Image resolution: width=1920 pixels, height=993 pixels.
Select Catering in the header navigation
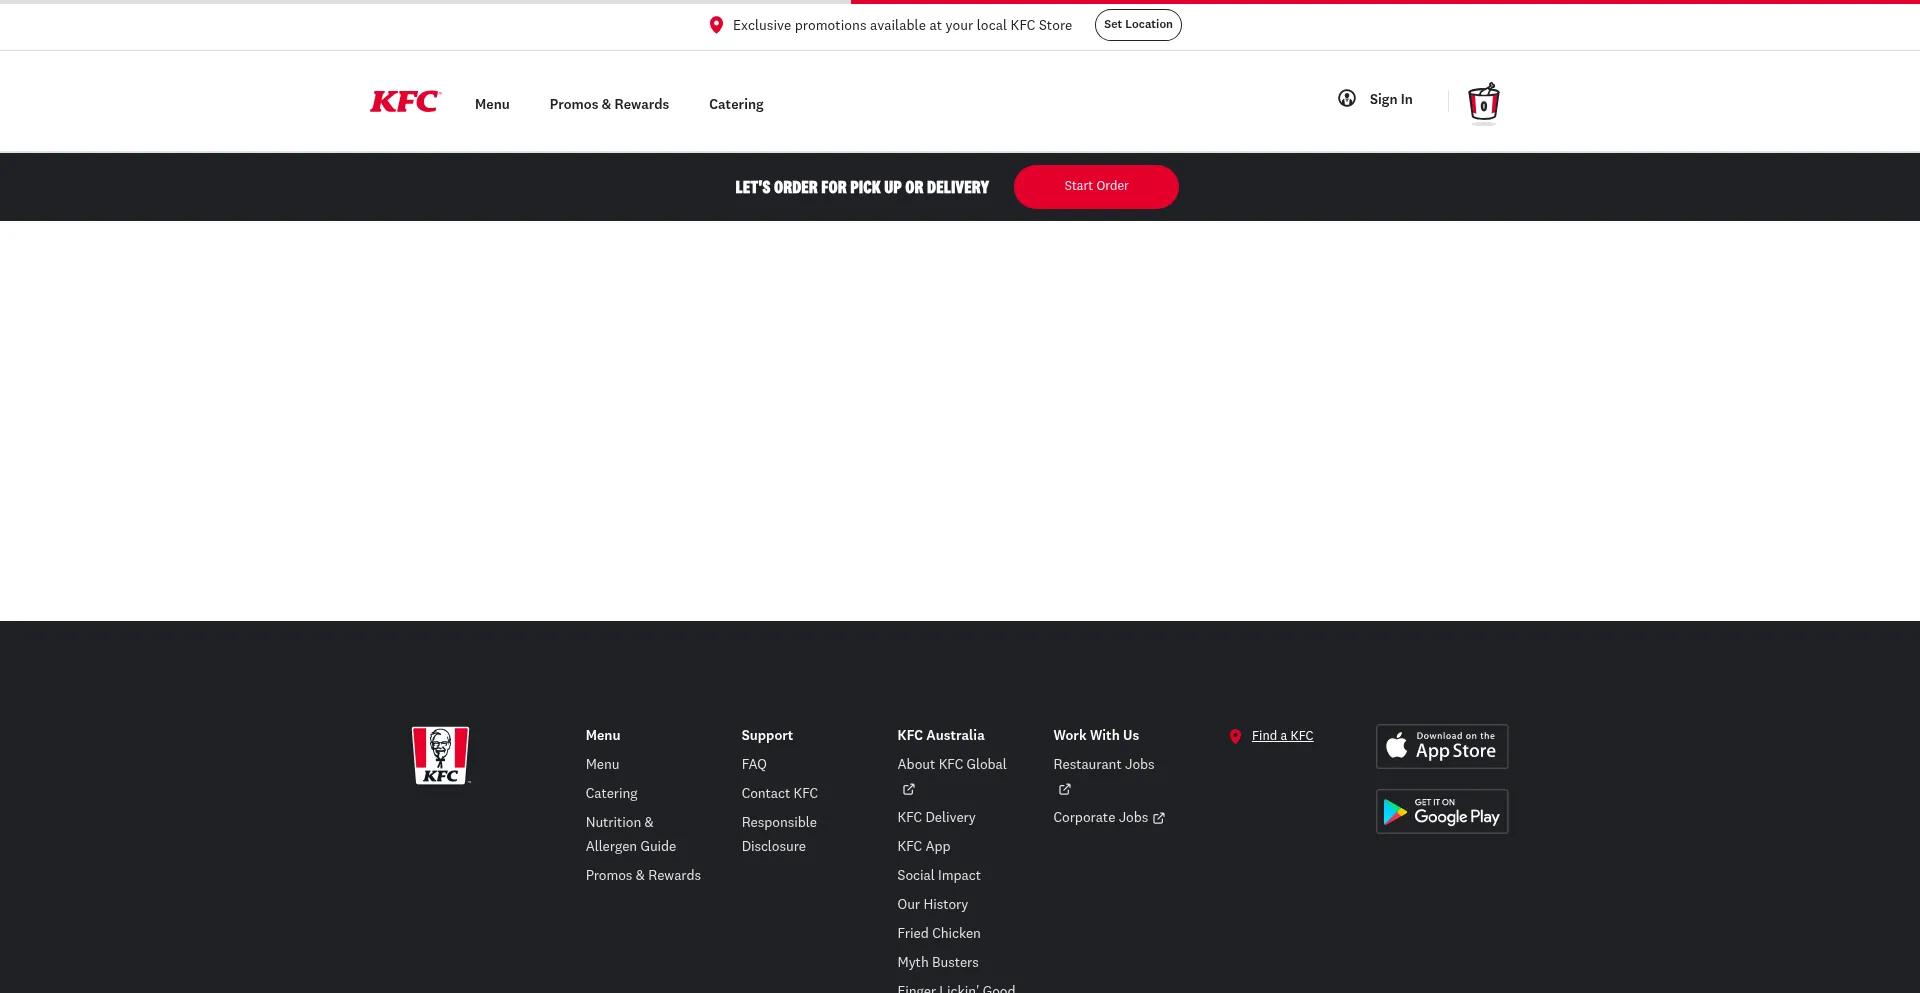click(736, 104)
